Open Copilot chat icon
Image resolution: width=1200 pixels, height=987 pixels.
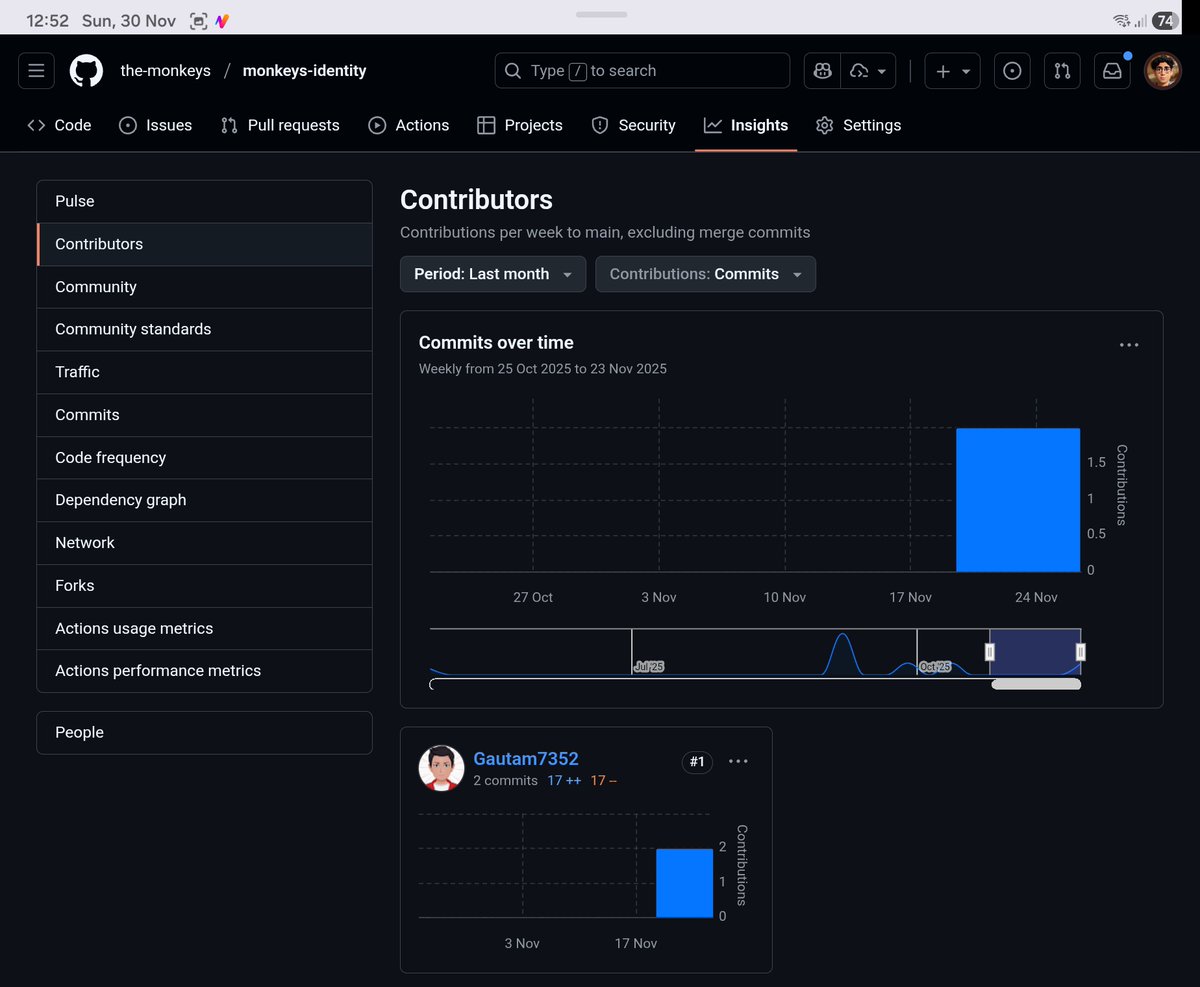click(822, 71)
